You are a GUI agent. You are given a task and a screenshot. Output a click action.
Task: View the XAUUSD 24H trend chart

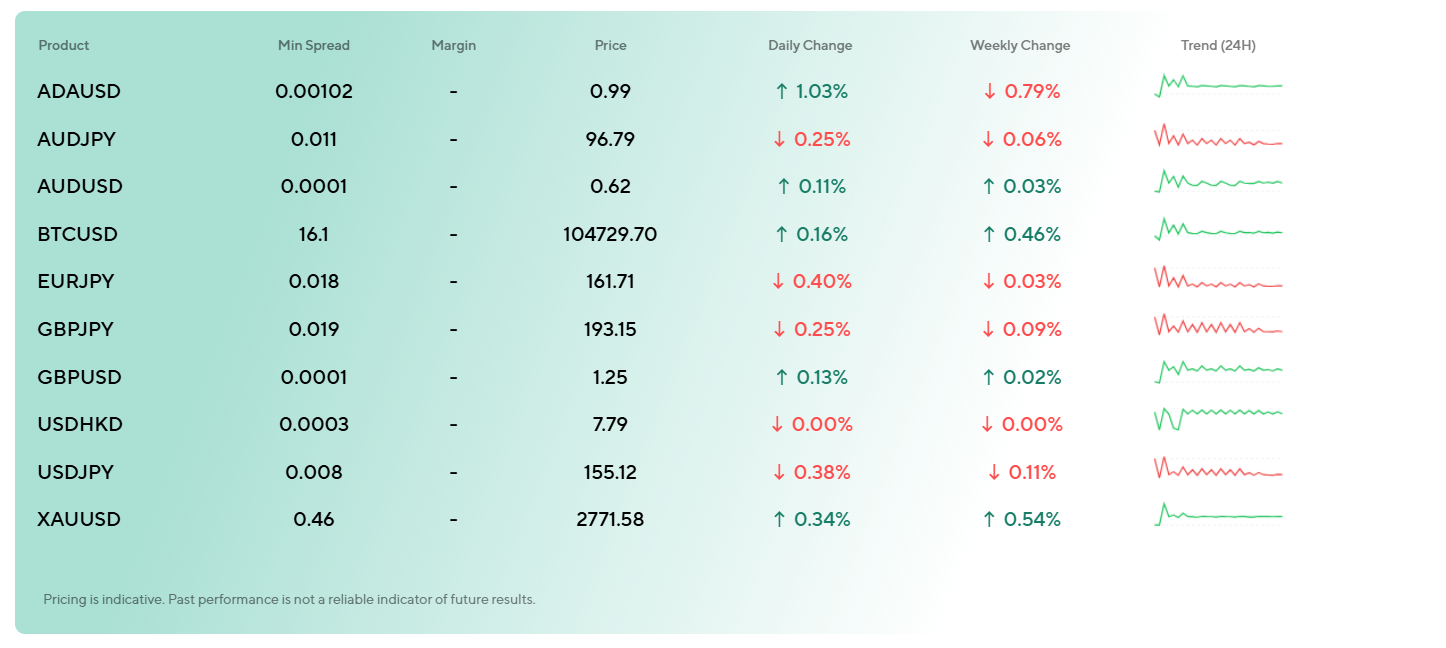[1218, 515]
